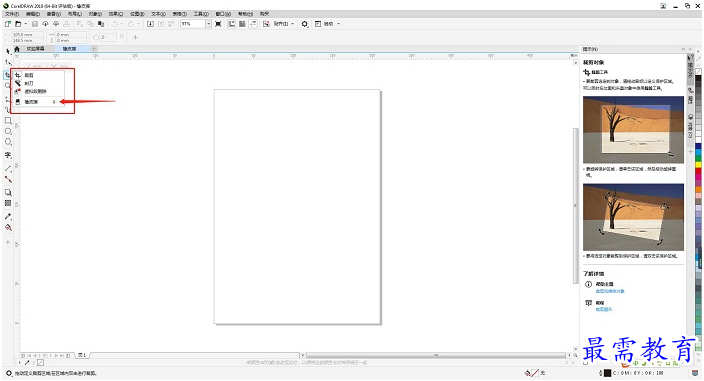This screenshot has height=381, width=704.
Task: Click the Open file icon
Action: (18, 24)
